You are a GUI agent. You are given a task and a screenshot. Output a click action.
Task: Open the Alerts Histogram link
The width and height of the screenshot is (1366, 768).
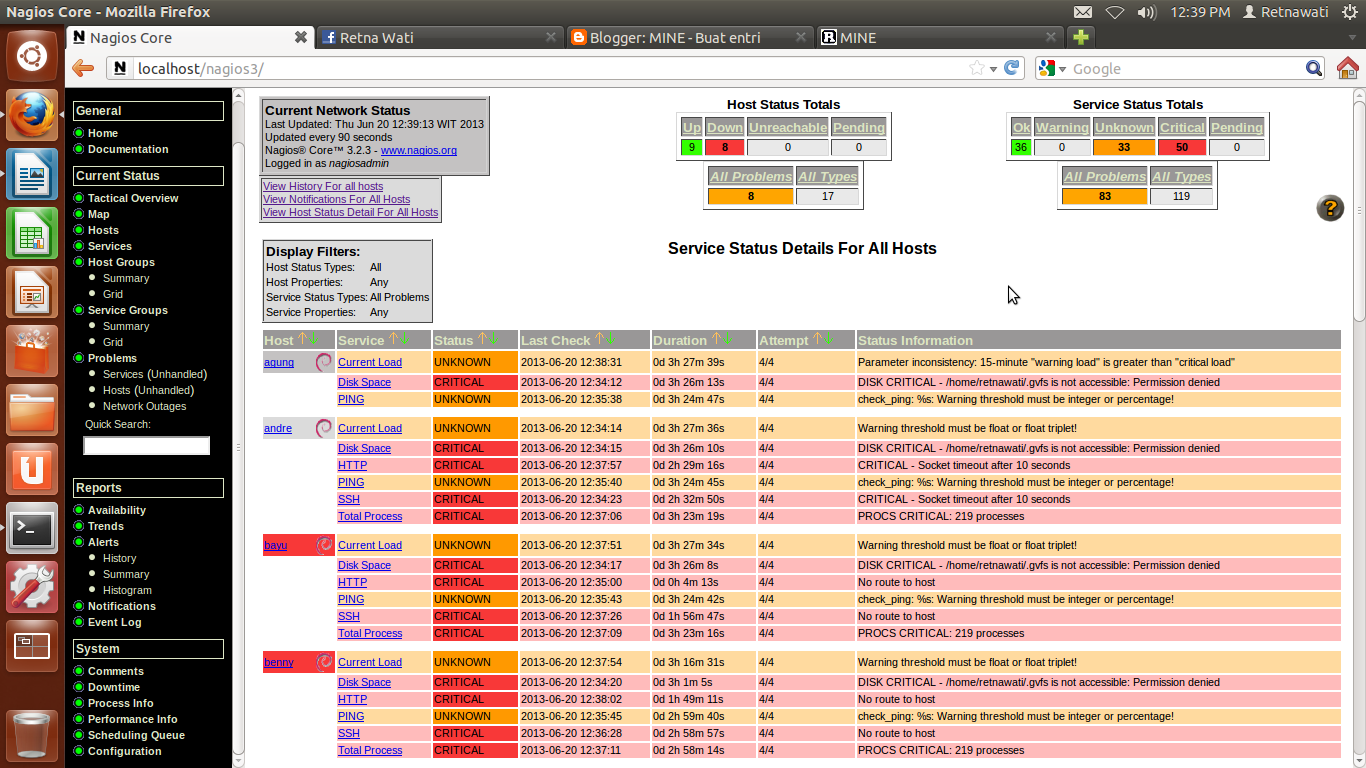tap(127, 590)
